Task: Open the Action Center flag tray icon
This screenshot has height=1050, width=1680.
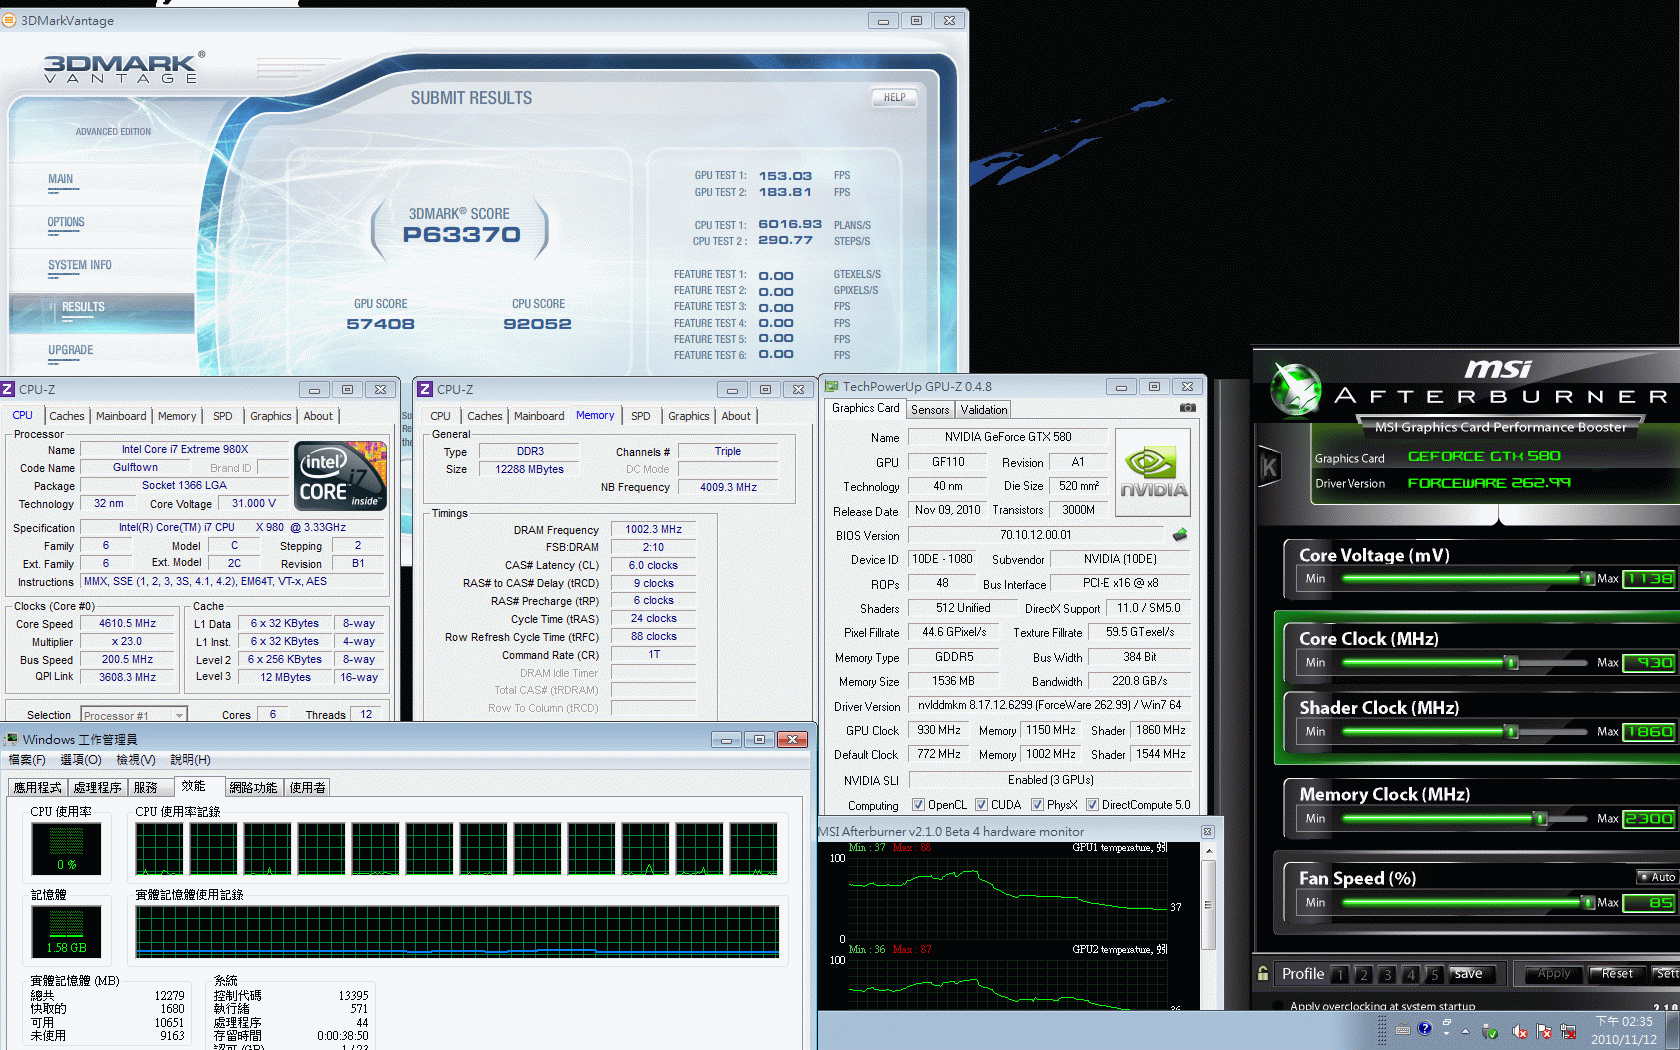Action: tap(1543, 1031)
